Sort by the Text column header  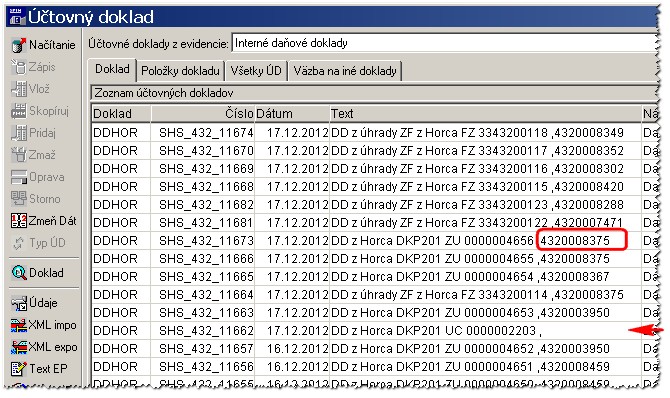pyautogui.click(x=485, y=114)
